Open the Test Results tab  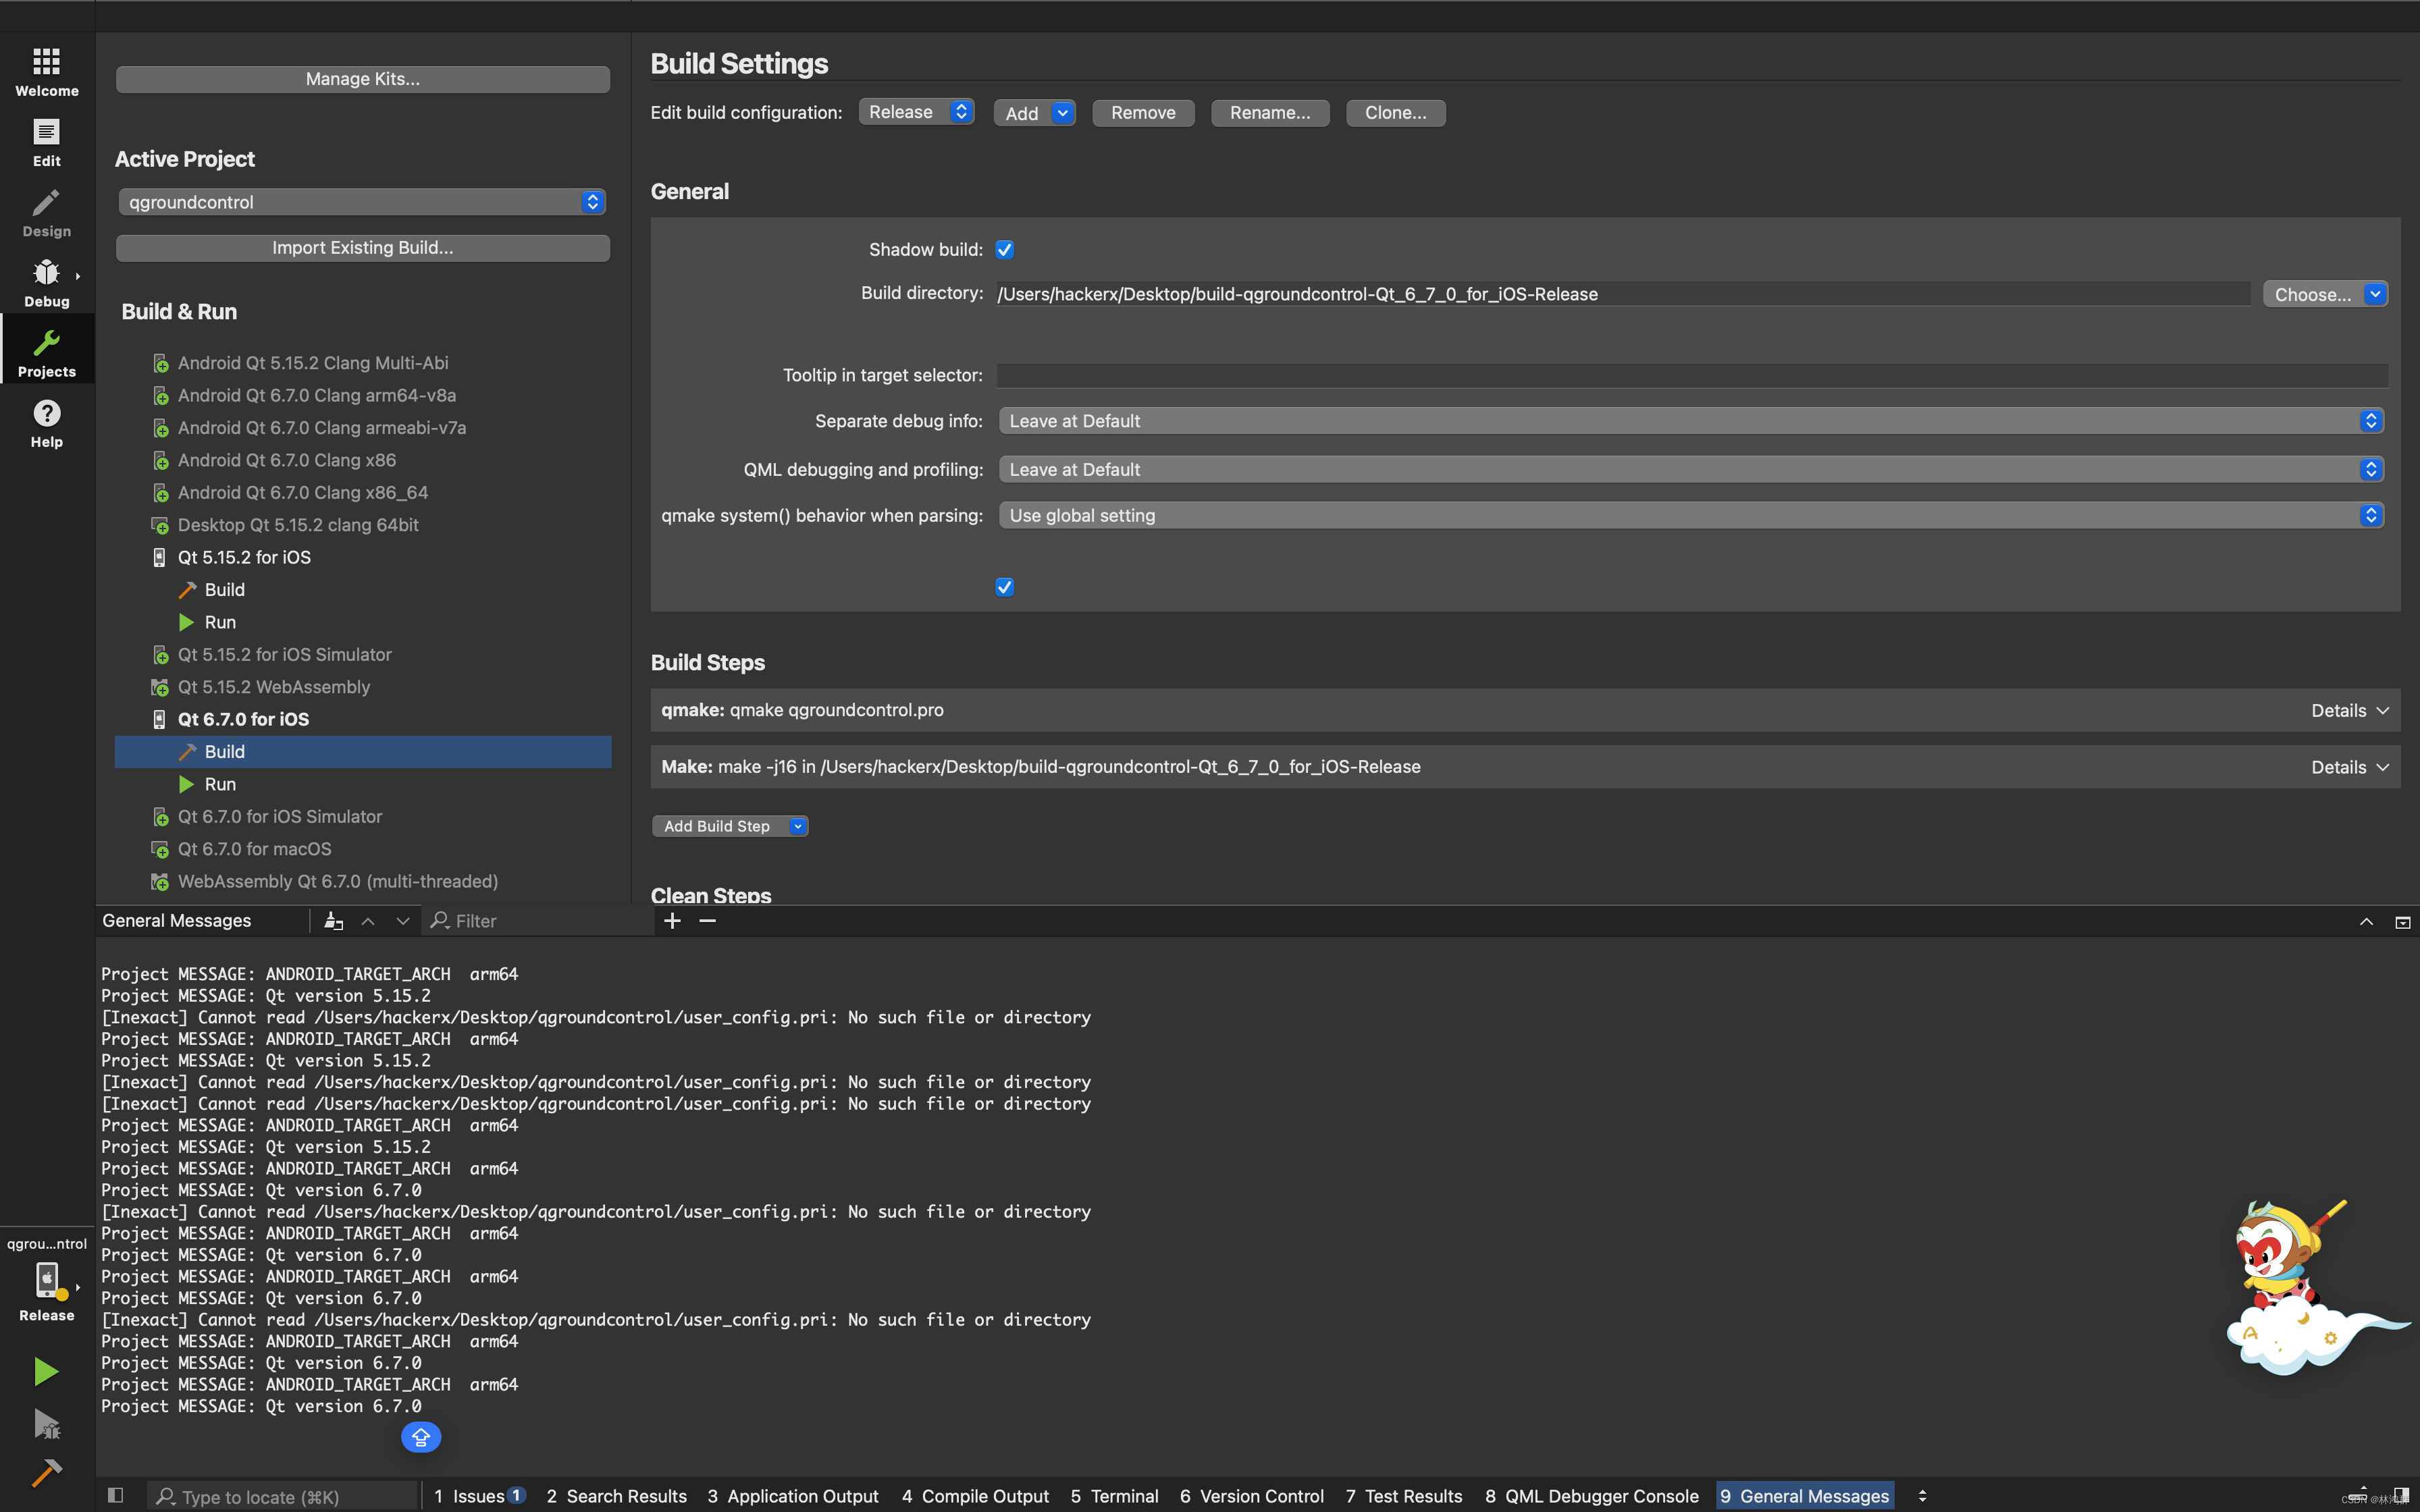tap(1403, 1495)
